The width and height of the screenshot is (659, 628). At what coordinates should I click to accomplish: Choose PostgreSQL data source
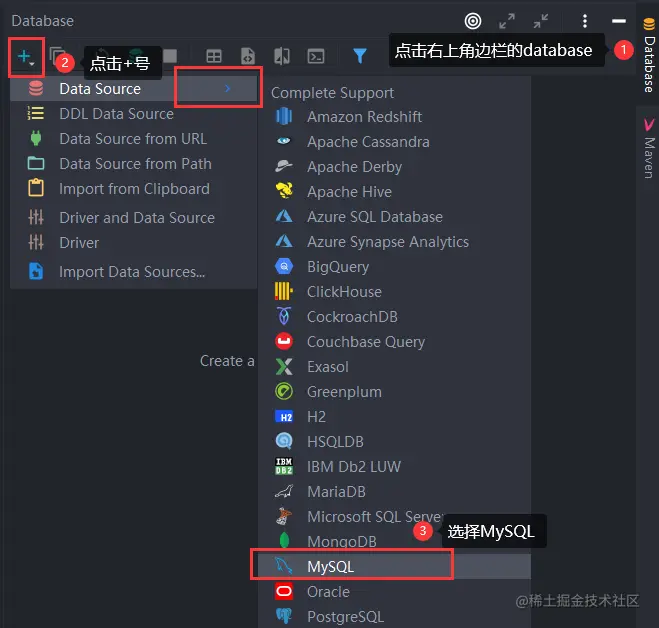394,616
